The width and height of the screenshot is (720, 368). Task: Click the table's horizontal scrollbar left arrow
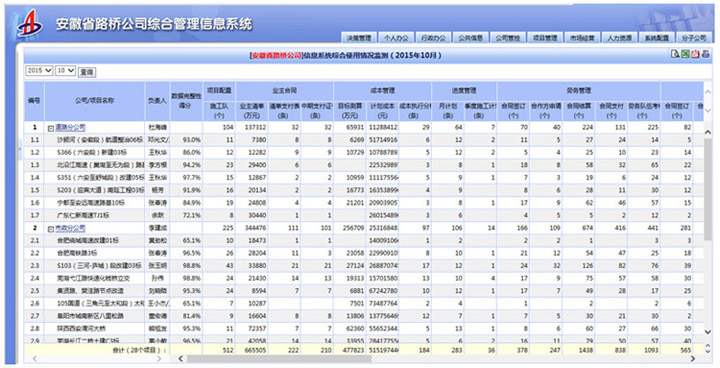(x=180, y=359)
